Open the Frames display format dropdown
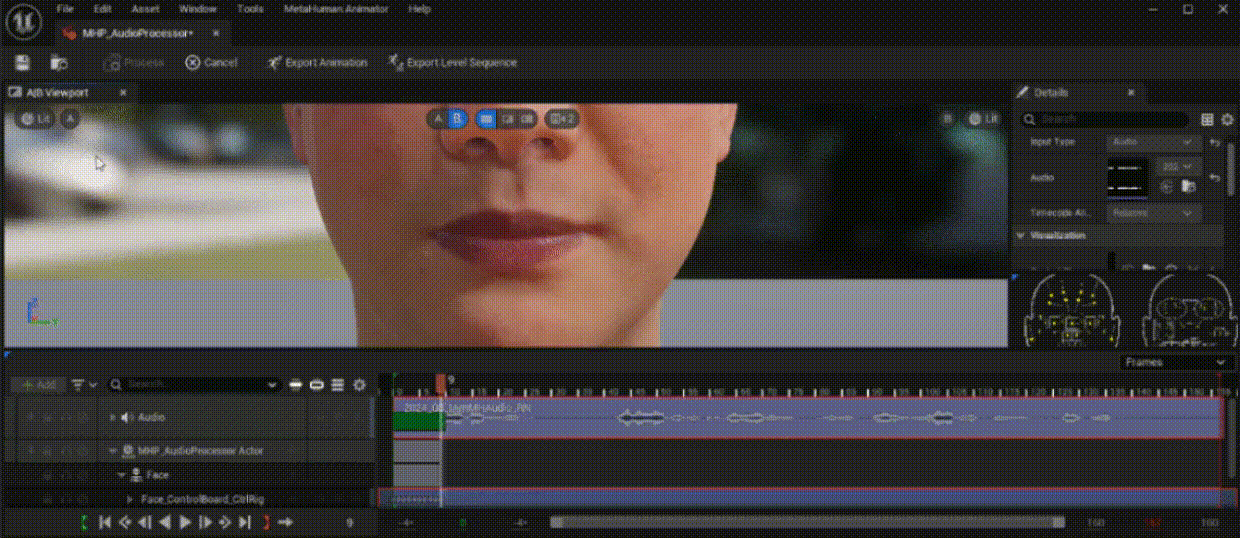Image resolution: width=1240 pixels, height=538 pixels. click(1175, 362)
